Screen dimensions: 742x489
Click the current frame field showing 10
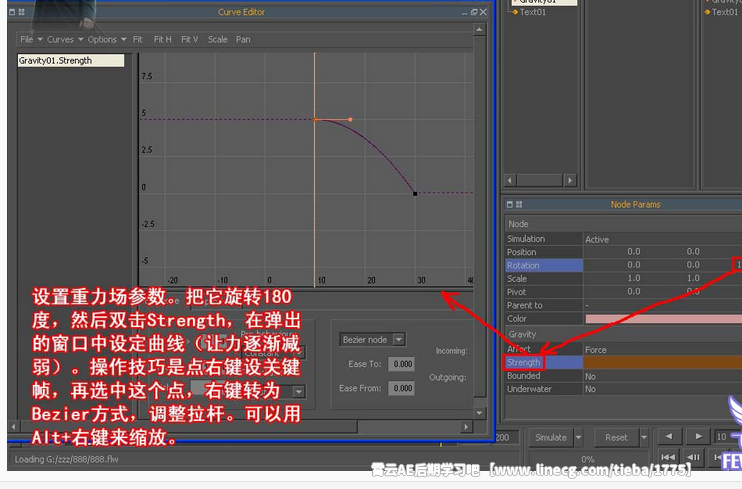click(x=723, y=436)
